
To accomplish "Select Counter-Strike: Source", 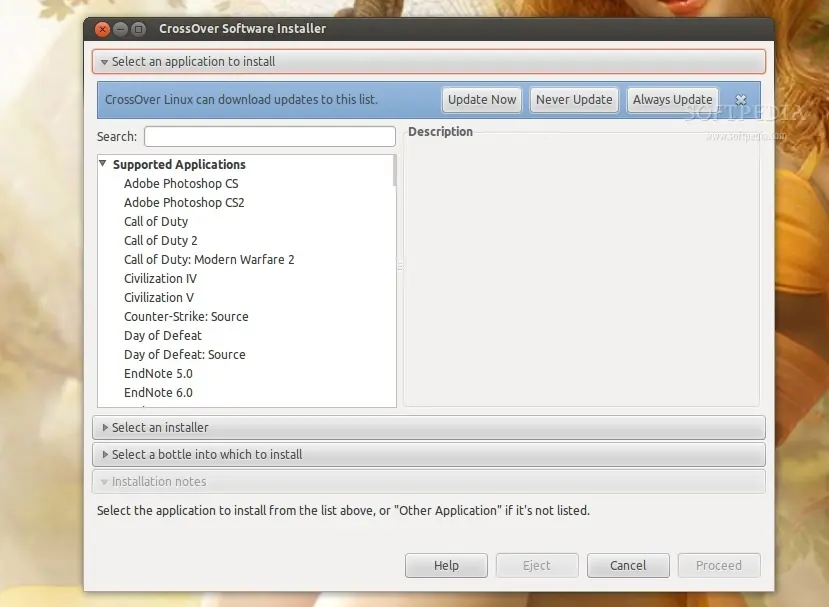I will (186, 317).
